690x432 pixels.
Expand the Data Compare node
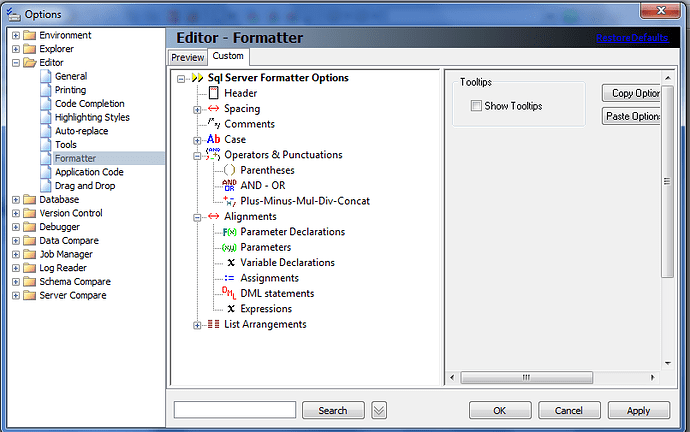(16, 241)
